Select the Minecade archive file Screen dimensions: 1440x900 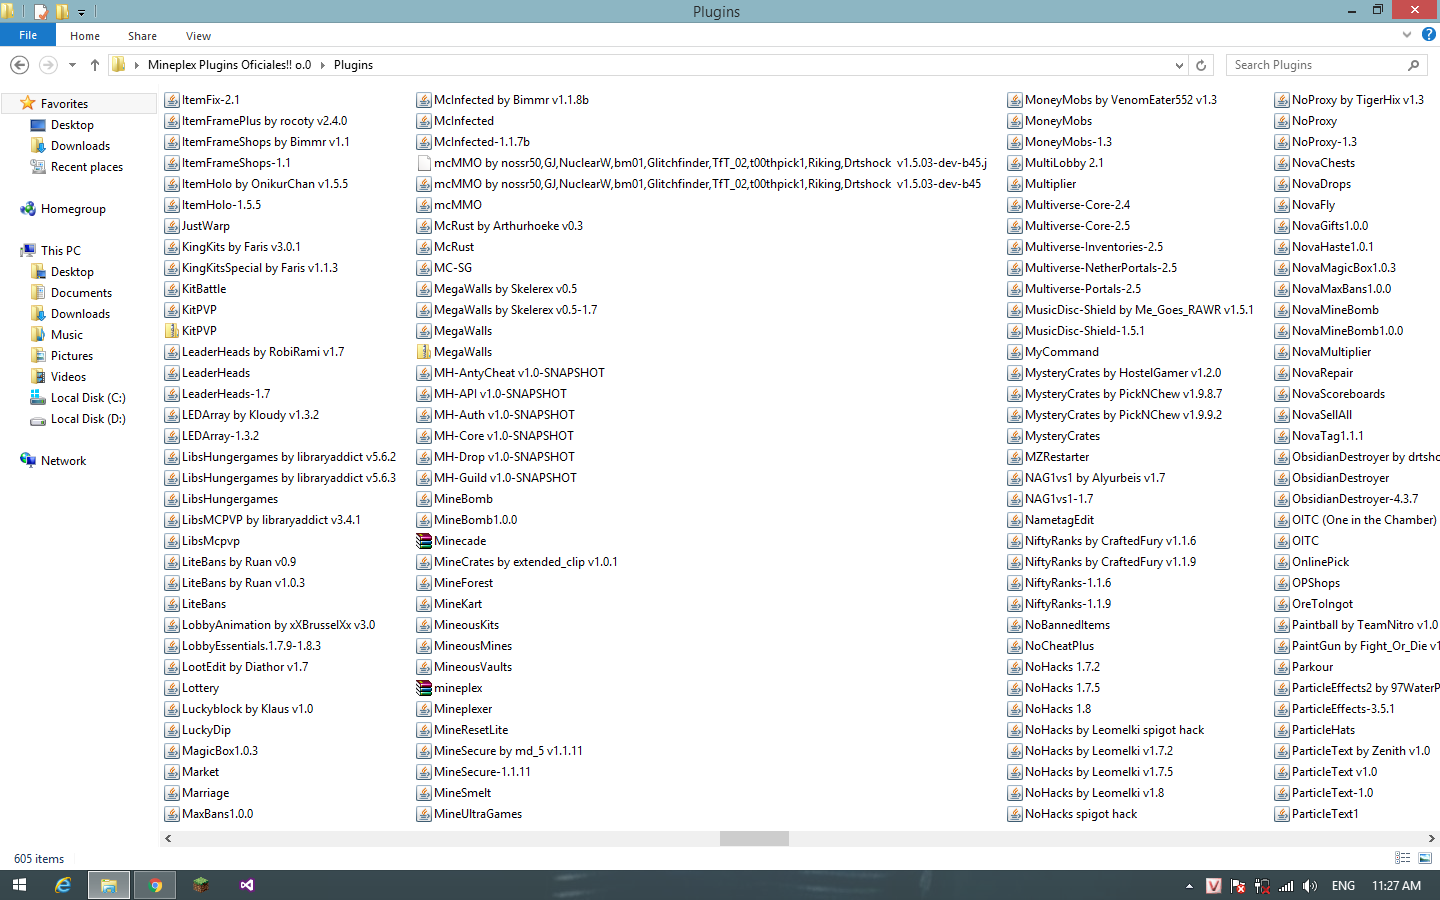424,541
